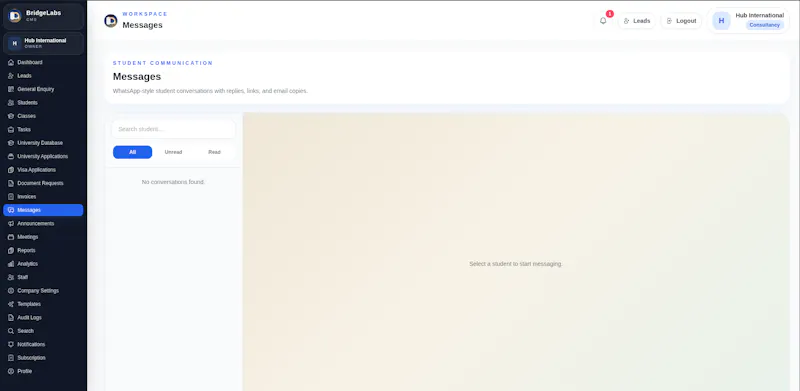Go to the Subscription menu label
Image resolution: width=800 pixels, height=391 pixels.
31,358
